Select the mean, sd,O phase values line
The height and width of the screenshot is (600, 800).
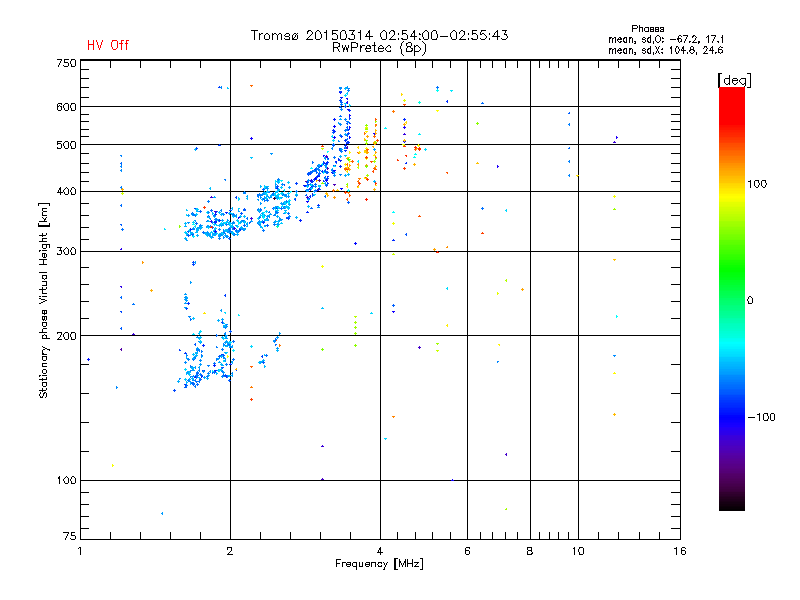point(666,40)
